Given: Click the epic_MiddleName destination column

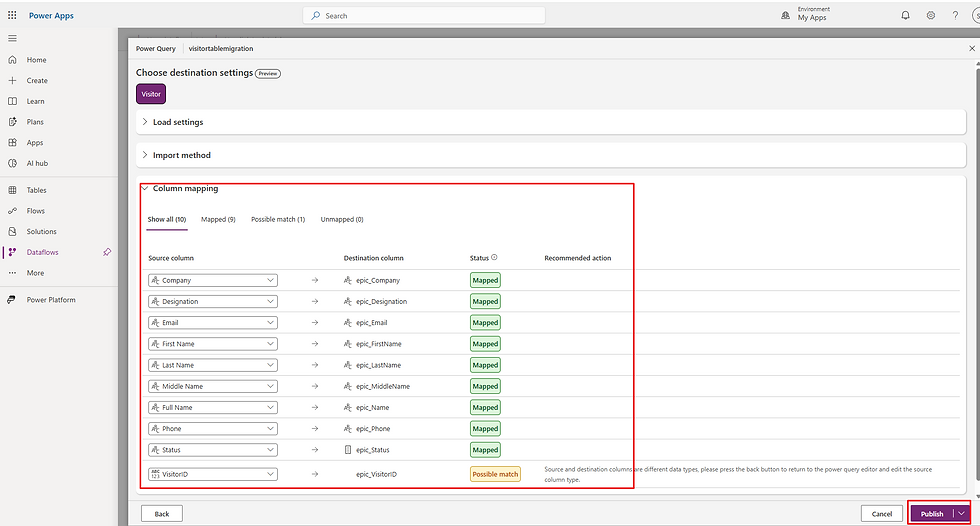Looking at the screenshot, I should click(x=383, y=387).
